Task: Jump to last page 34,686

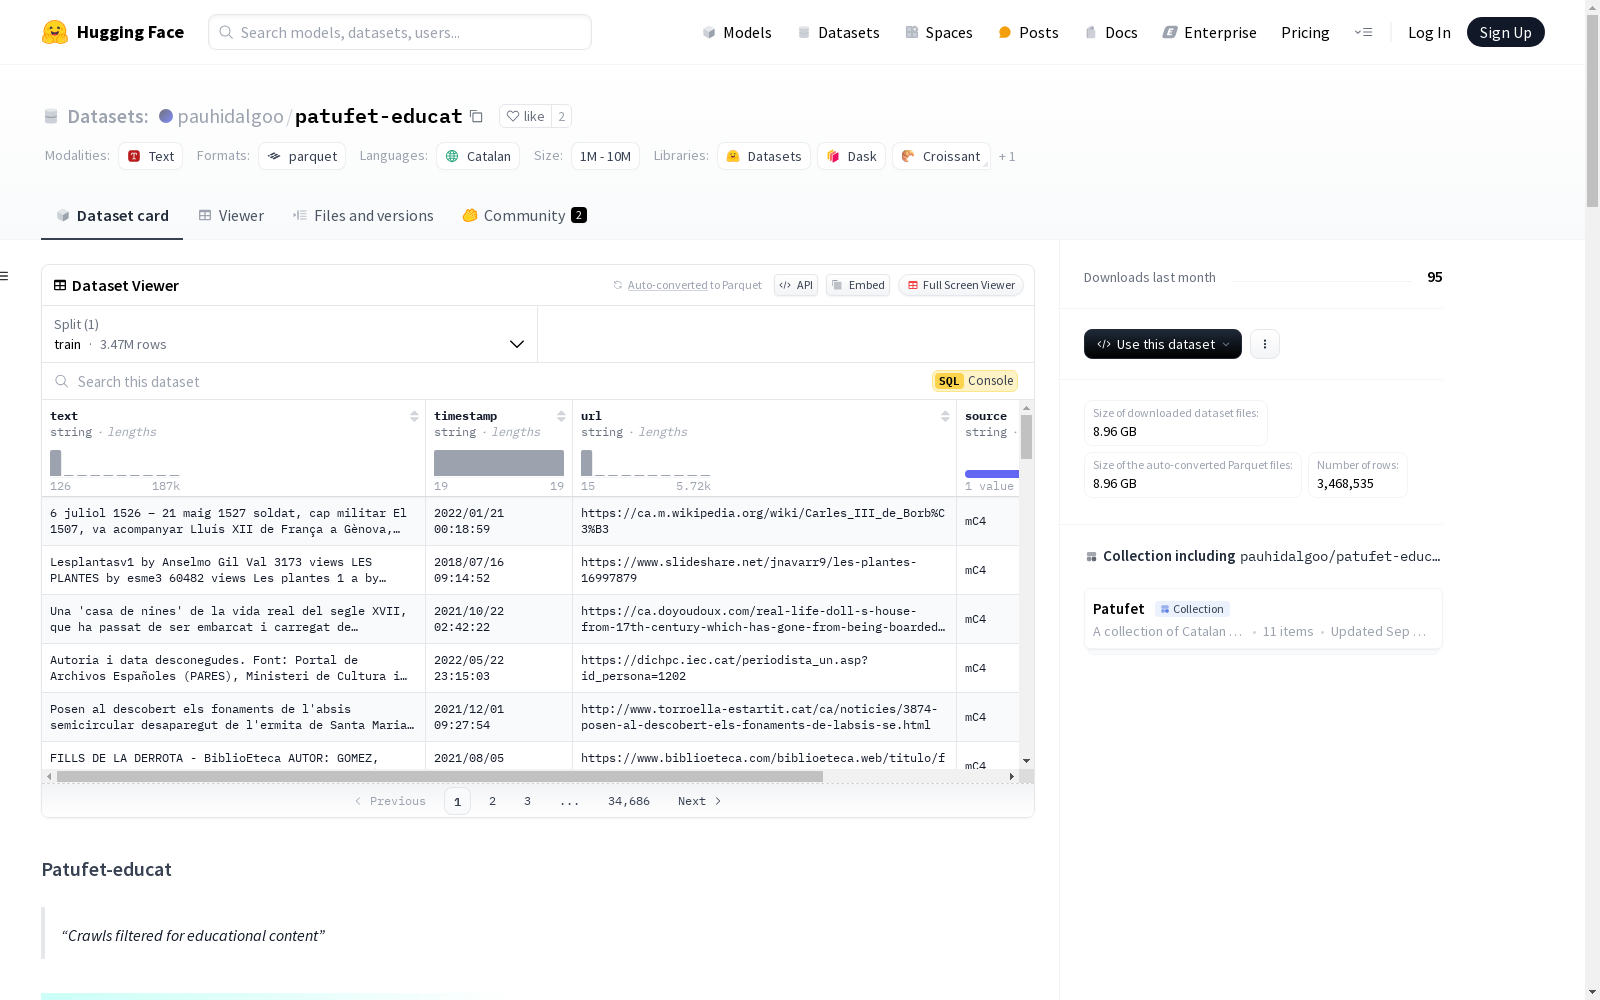Action: [629, 801]
